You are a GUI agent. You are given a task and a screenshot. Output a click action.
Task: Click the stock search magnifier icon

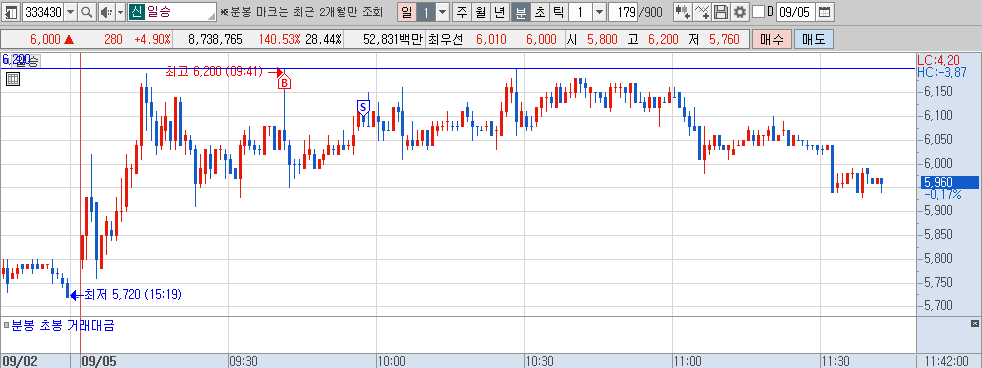(87, 12)
